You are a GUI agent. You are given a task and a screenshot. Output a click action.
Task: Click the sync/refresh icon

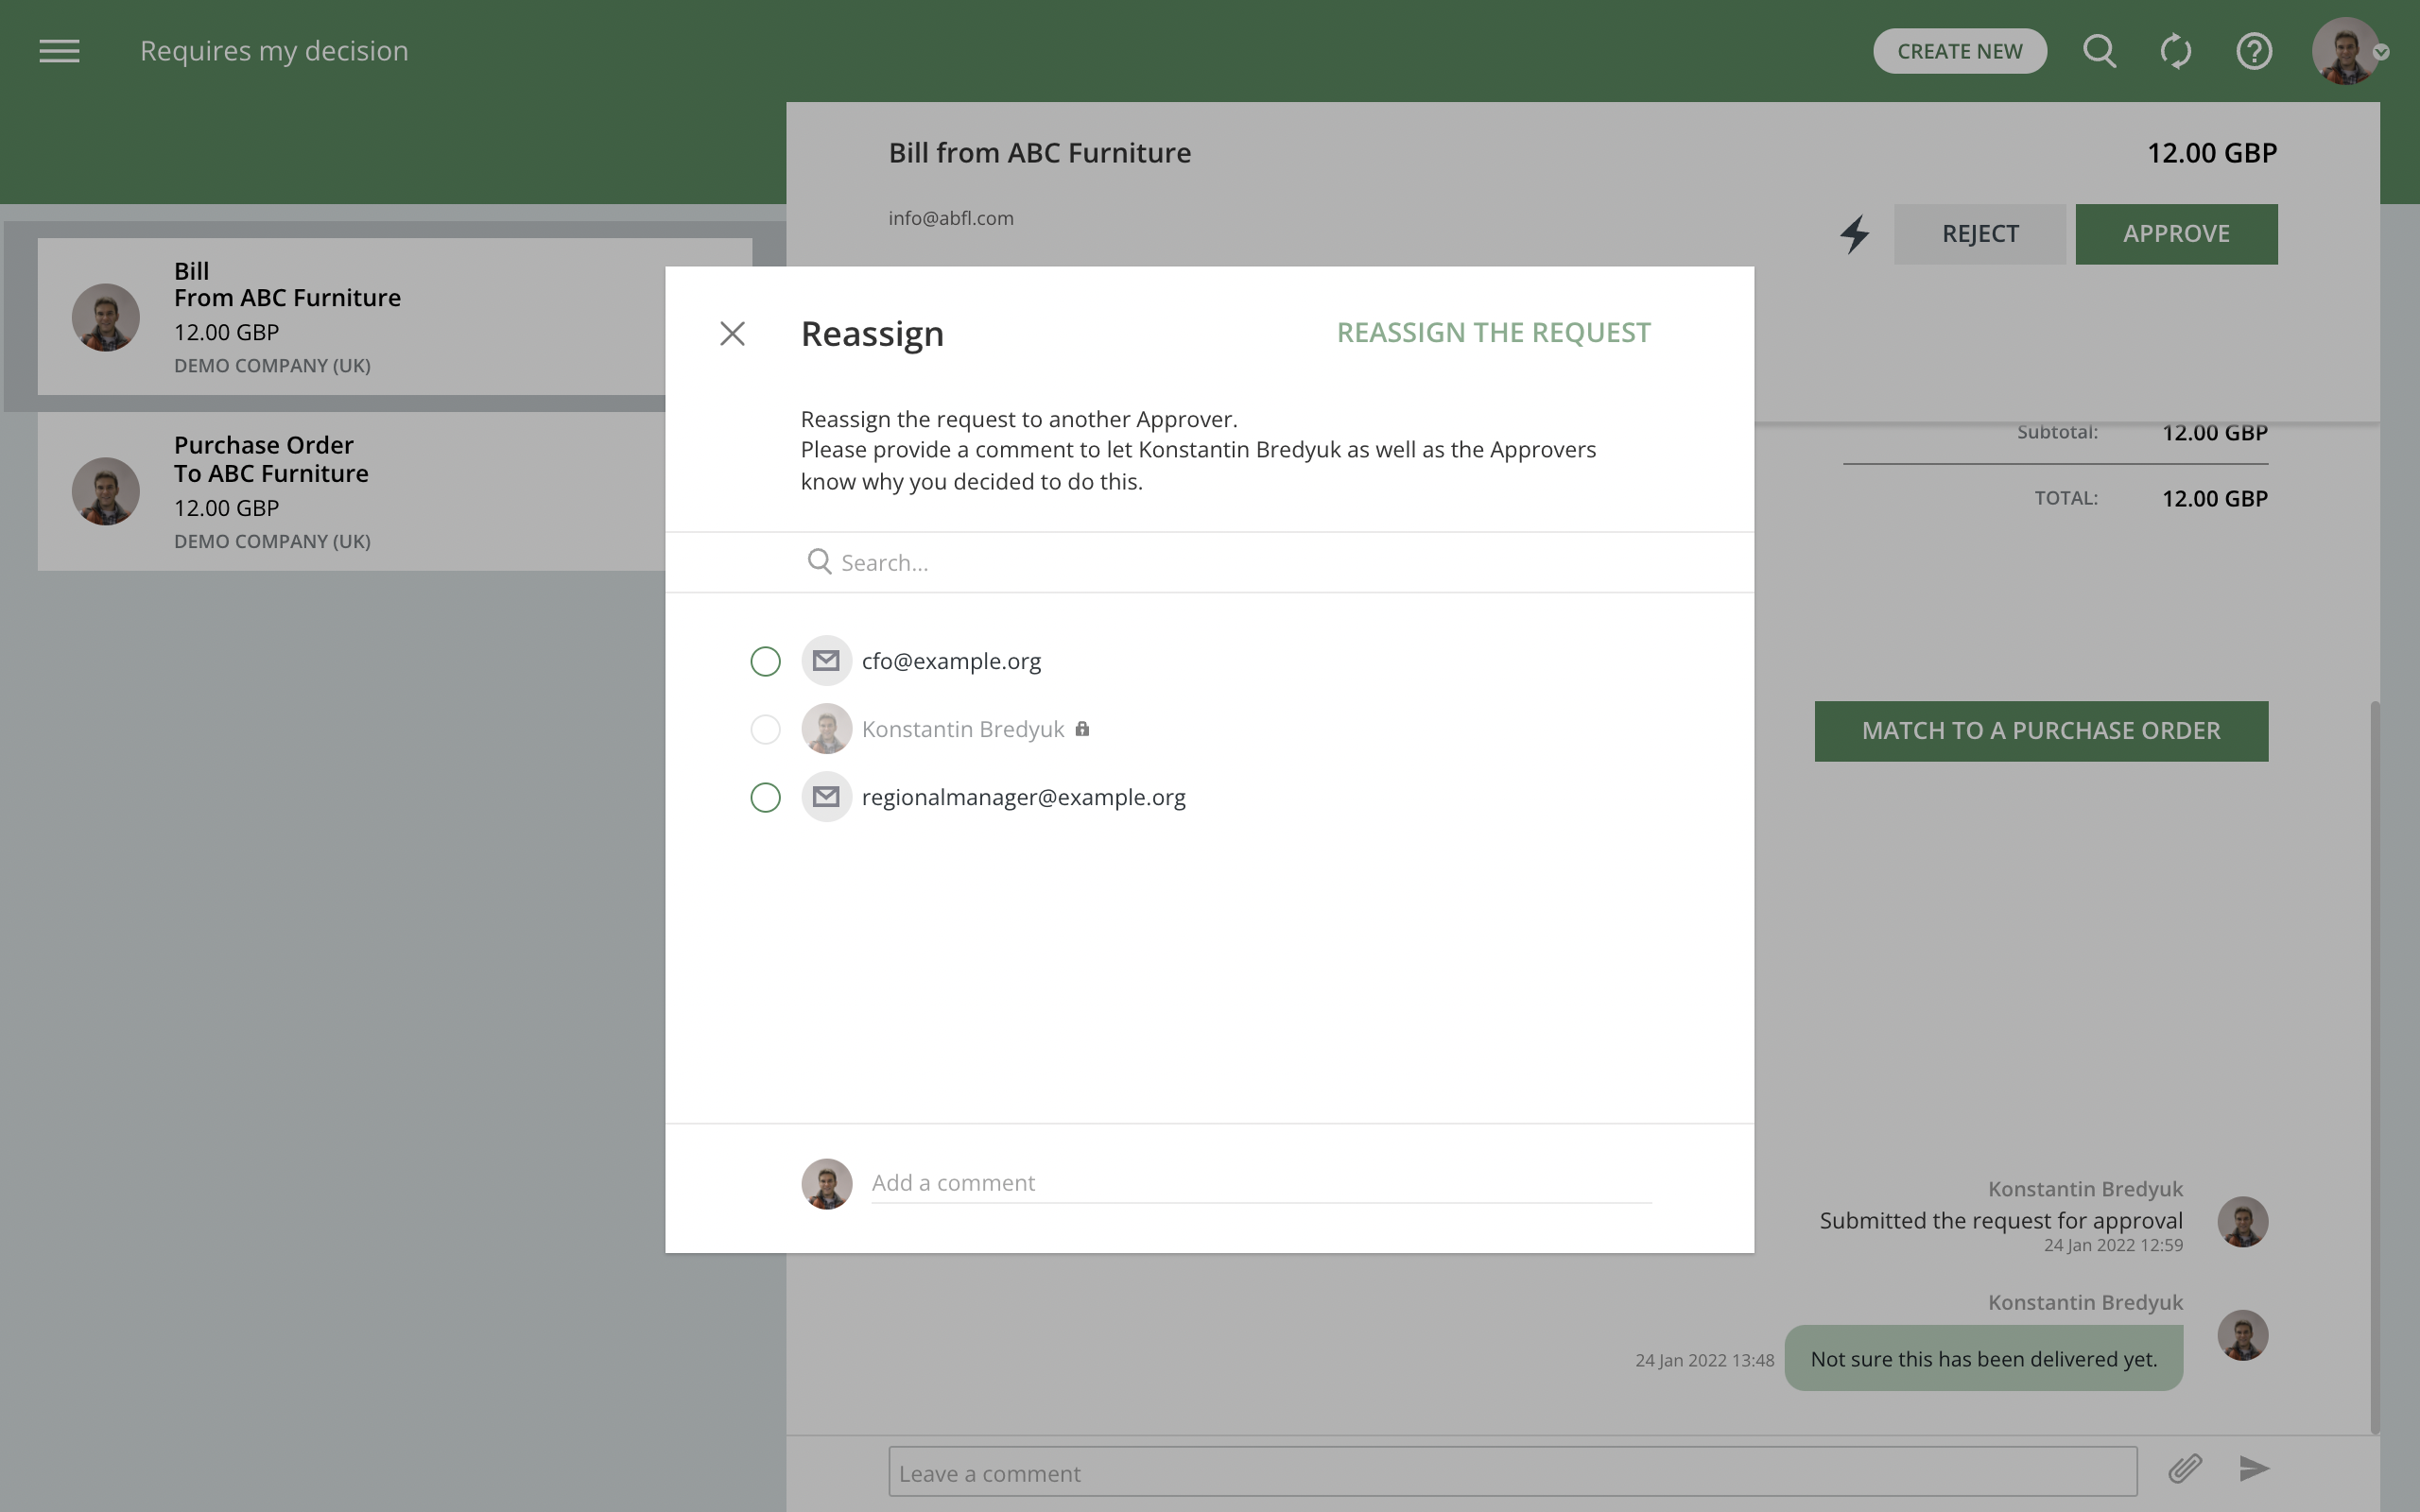point(2176,51)
